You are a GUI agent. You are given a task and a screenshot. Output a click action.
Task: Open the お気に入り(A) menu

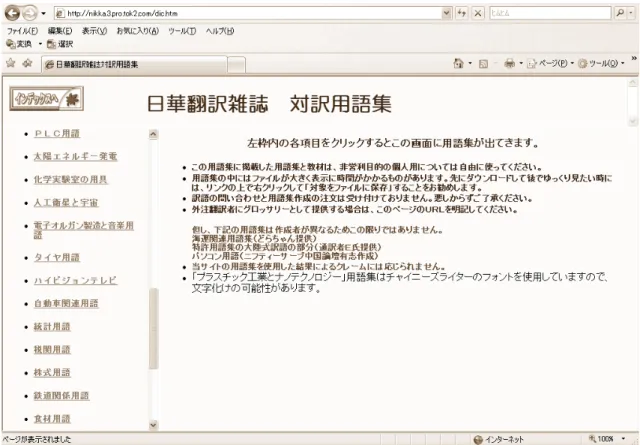pos(138,31)
